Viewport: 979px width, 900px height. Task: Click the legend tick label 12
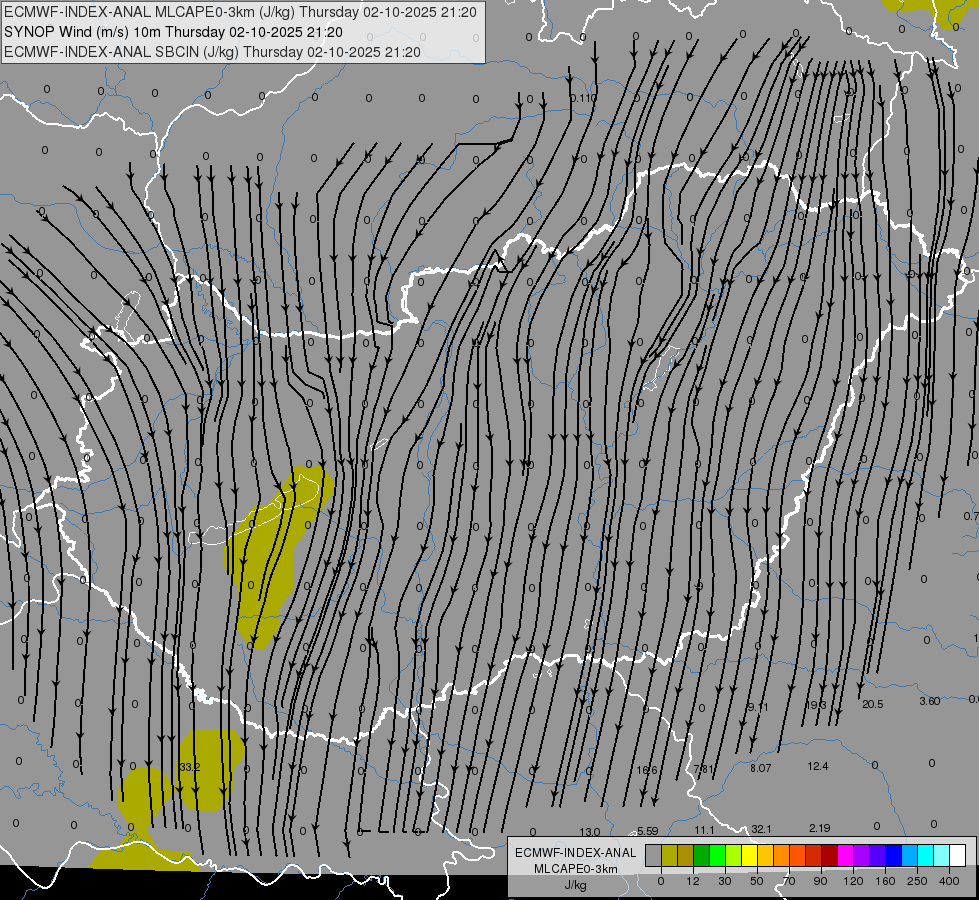[693, 881]
